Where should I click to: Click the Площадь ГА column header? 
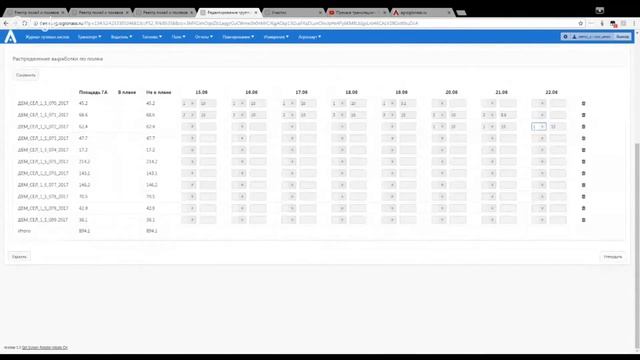(93, 93)
